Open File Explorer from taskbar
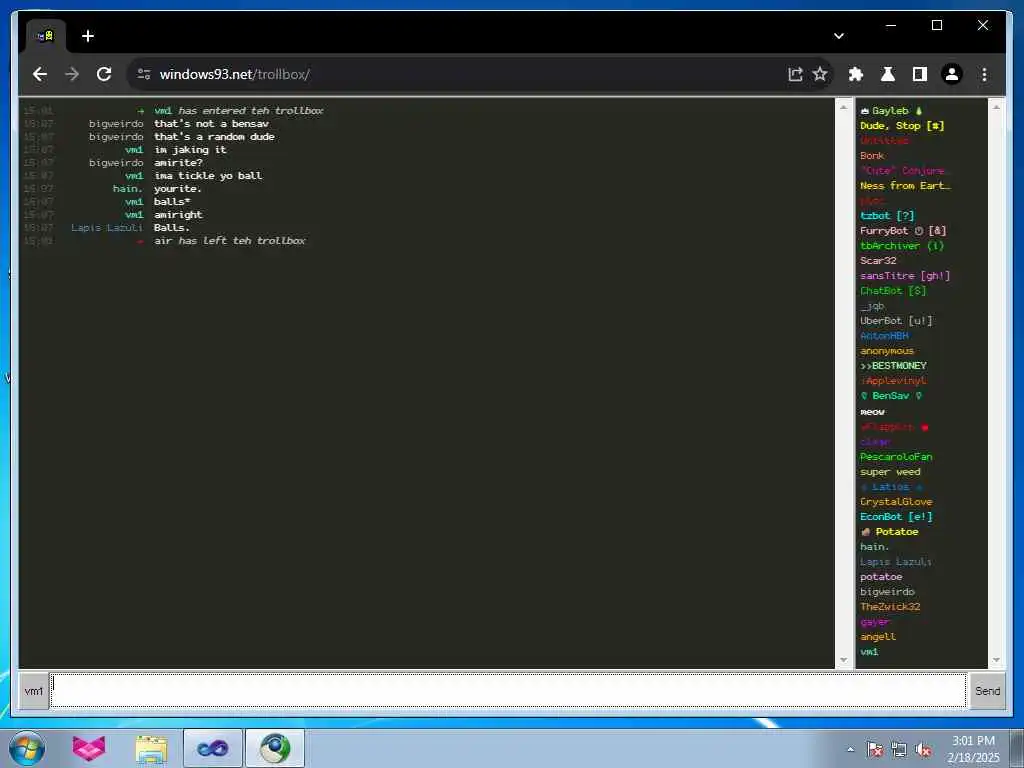The image size is (1024, 768). click(152, 748)
